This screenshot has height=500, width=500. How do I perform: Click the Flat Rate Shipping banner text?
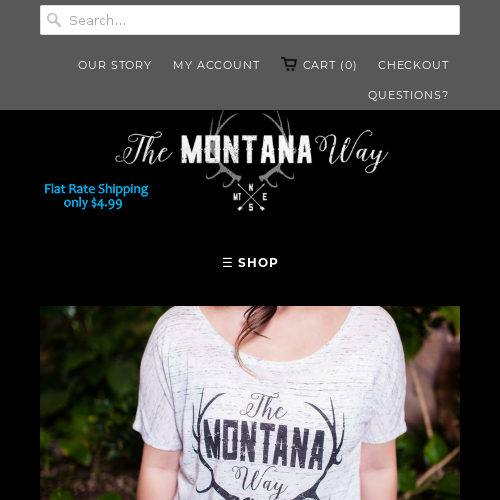[x=96, y=189]
